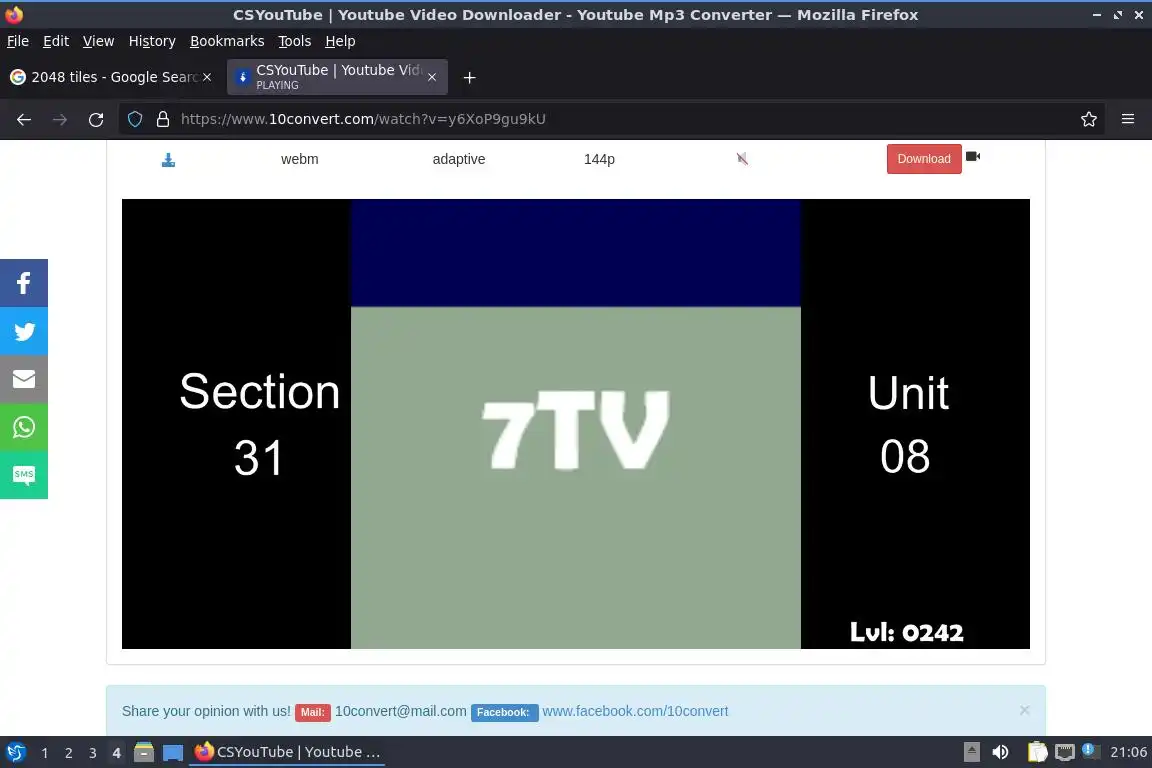Dismiss the Share your opinion banner
Screen dimensions: 1152x768
click(1024, 710)
